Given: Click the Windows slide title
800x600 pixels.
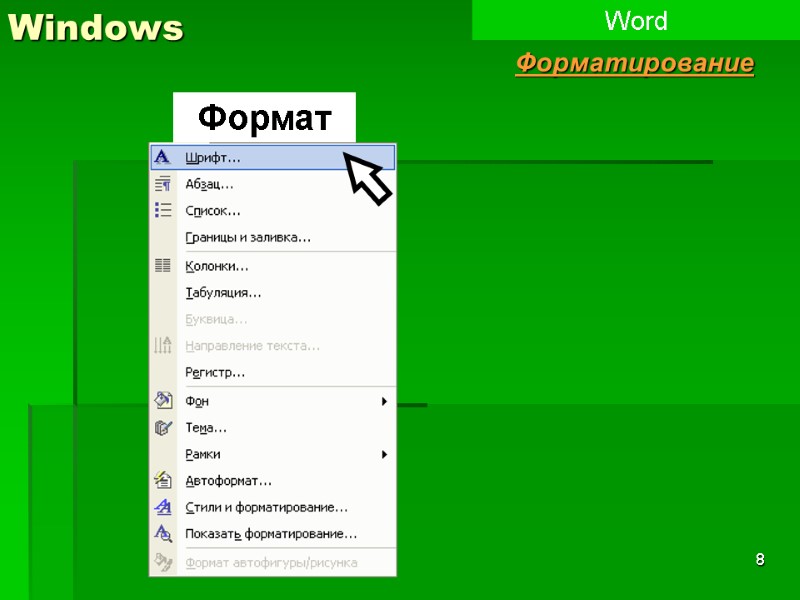Looking at the screenshot, I should [x=95, y=27].
